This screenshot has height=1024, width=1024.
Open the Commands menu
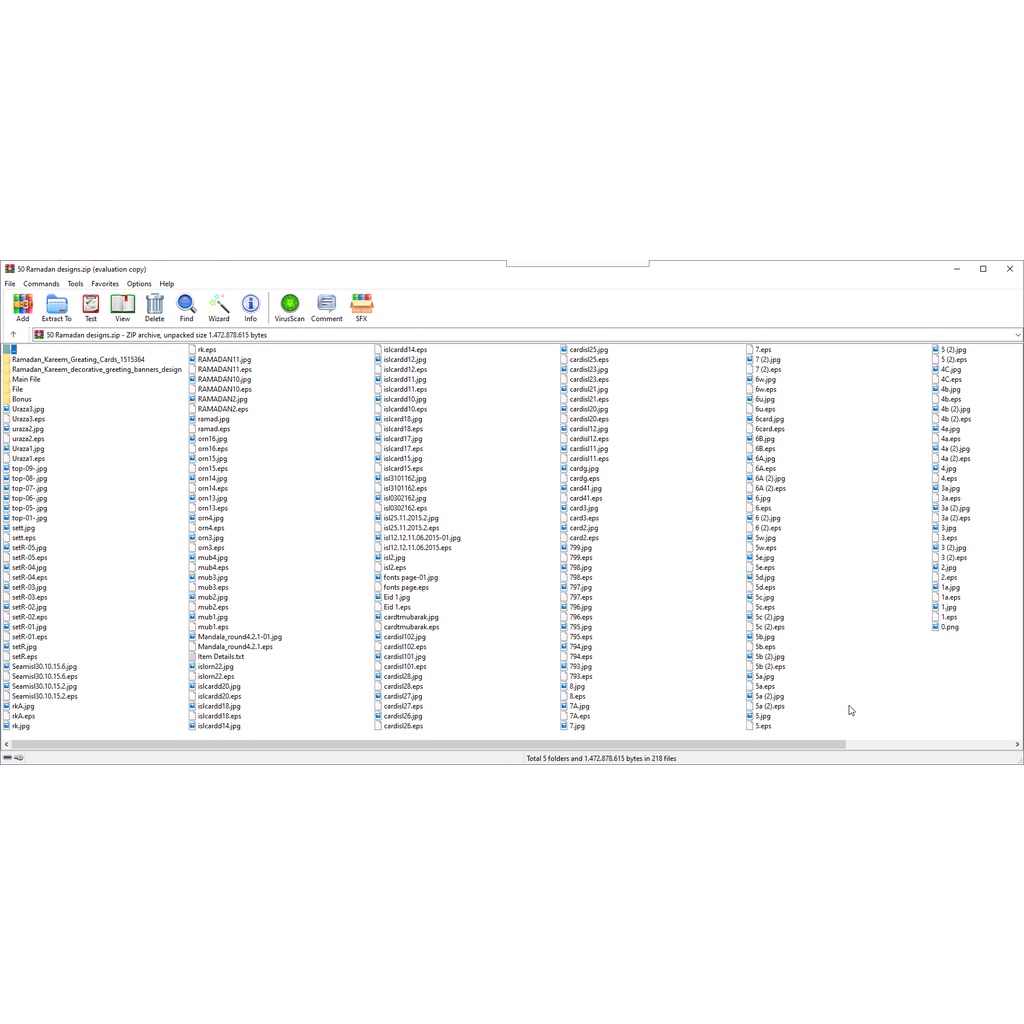click(41, 284)
